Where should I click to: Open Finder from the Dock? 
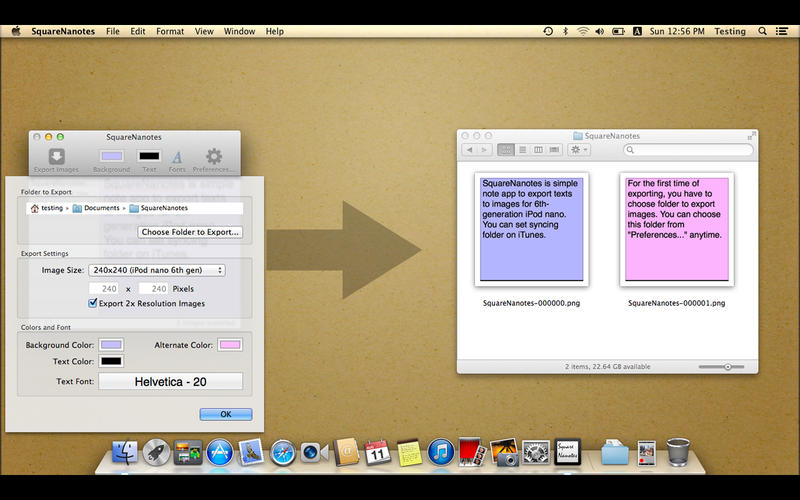[124, 453]
